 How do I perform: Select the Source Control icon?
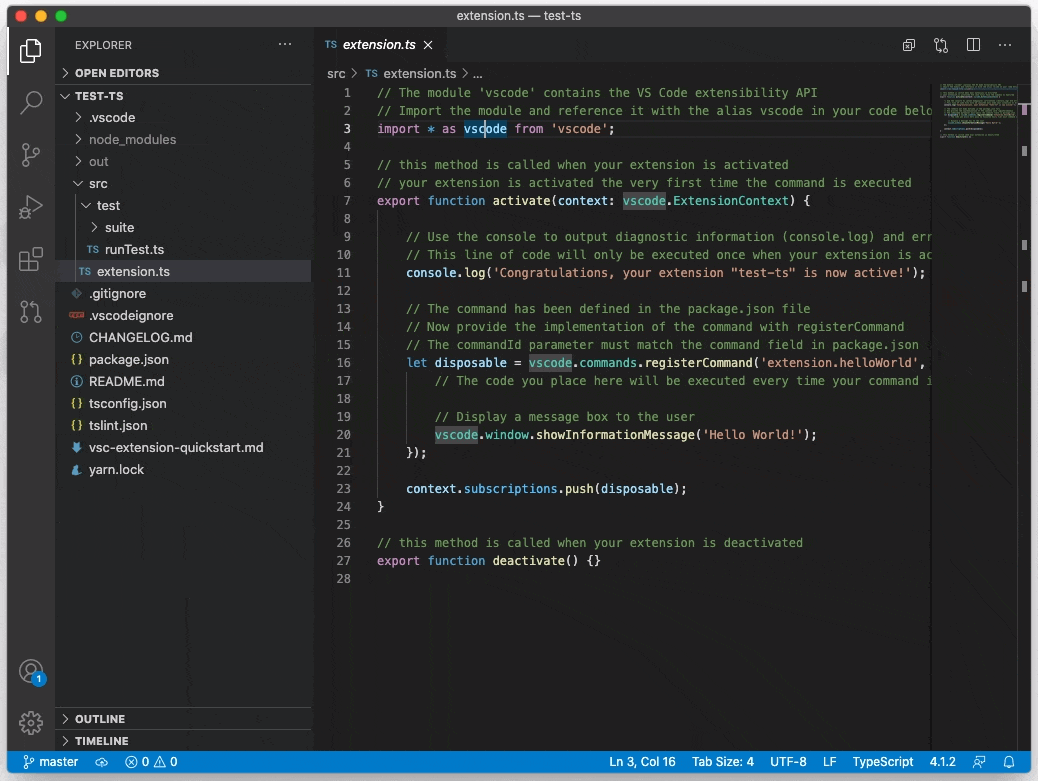(x=30, y=155)
